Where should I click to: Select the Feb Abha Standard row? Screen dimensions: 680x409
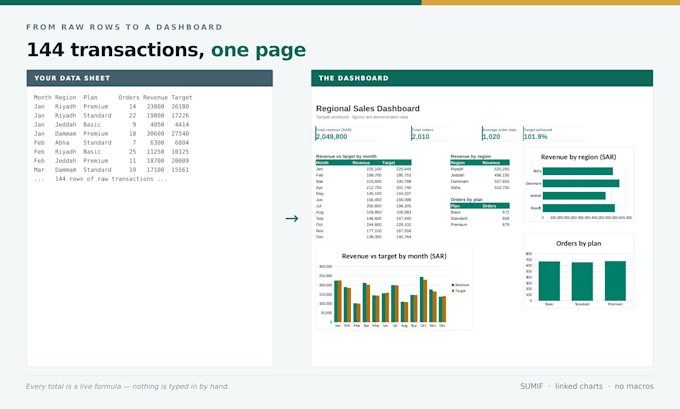tap(111, 143)
